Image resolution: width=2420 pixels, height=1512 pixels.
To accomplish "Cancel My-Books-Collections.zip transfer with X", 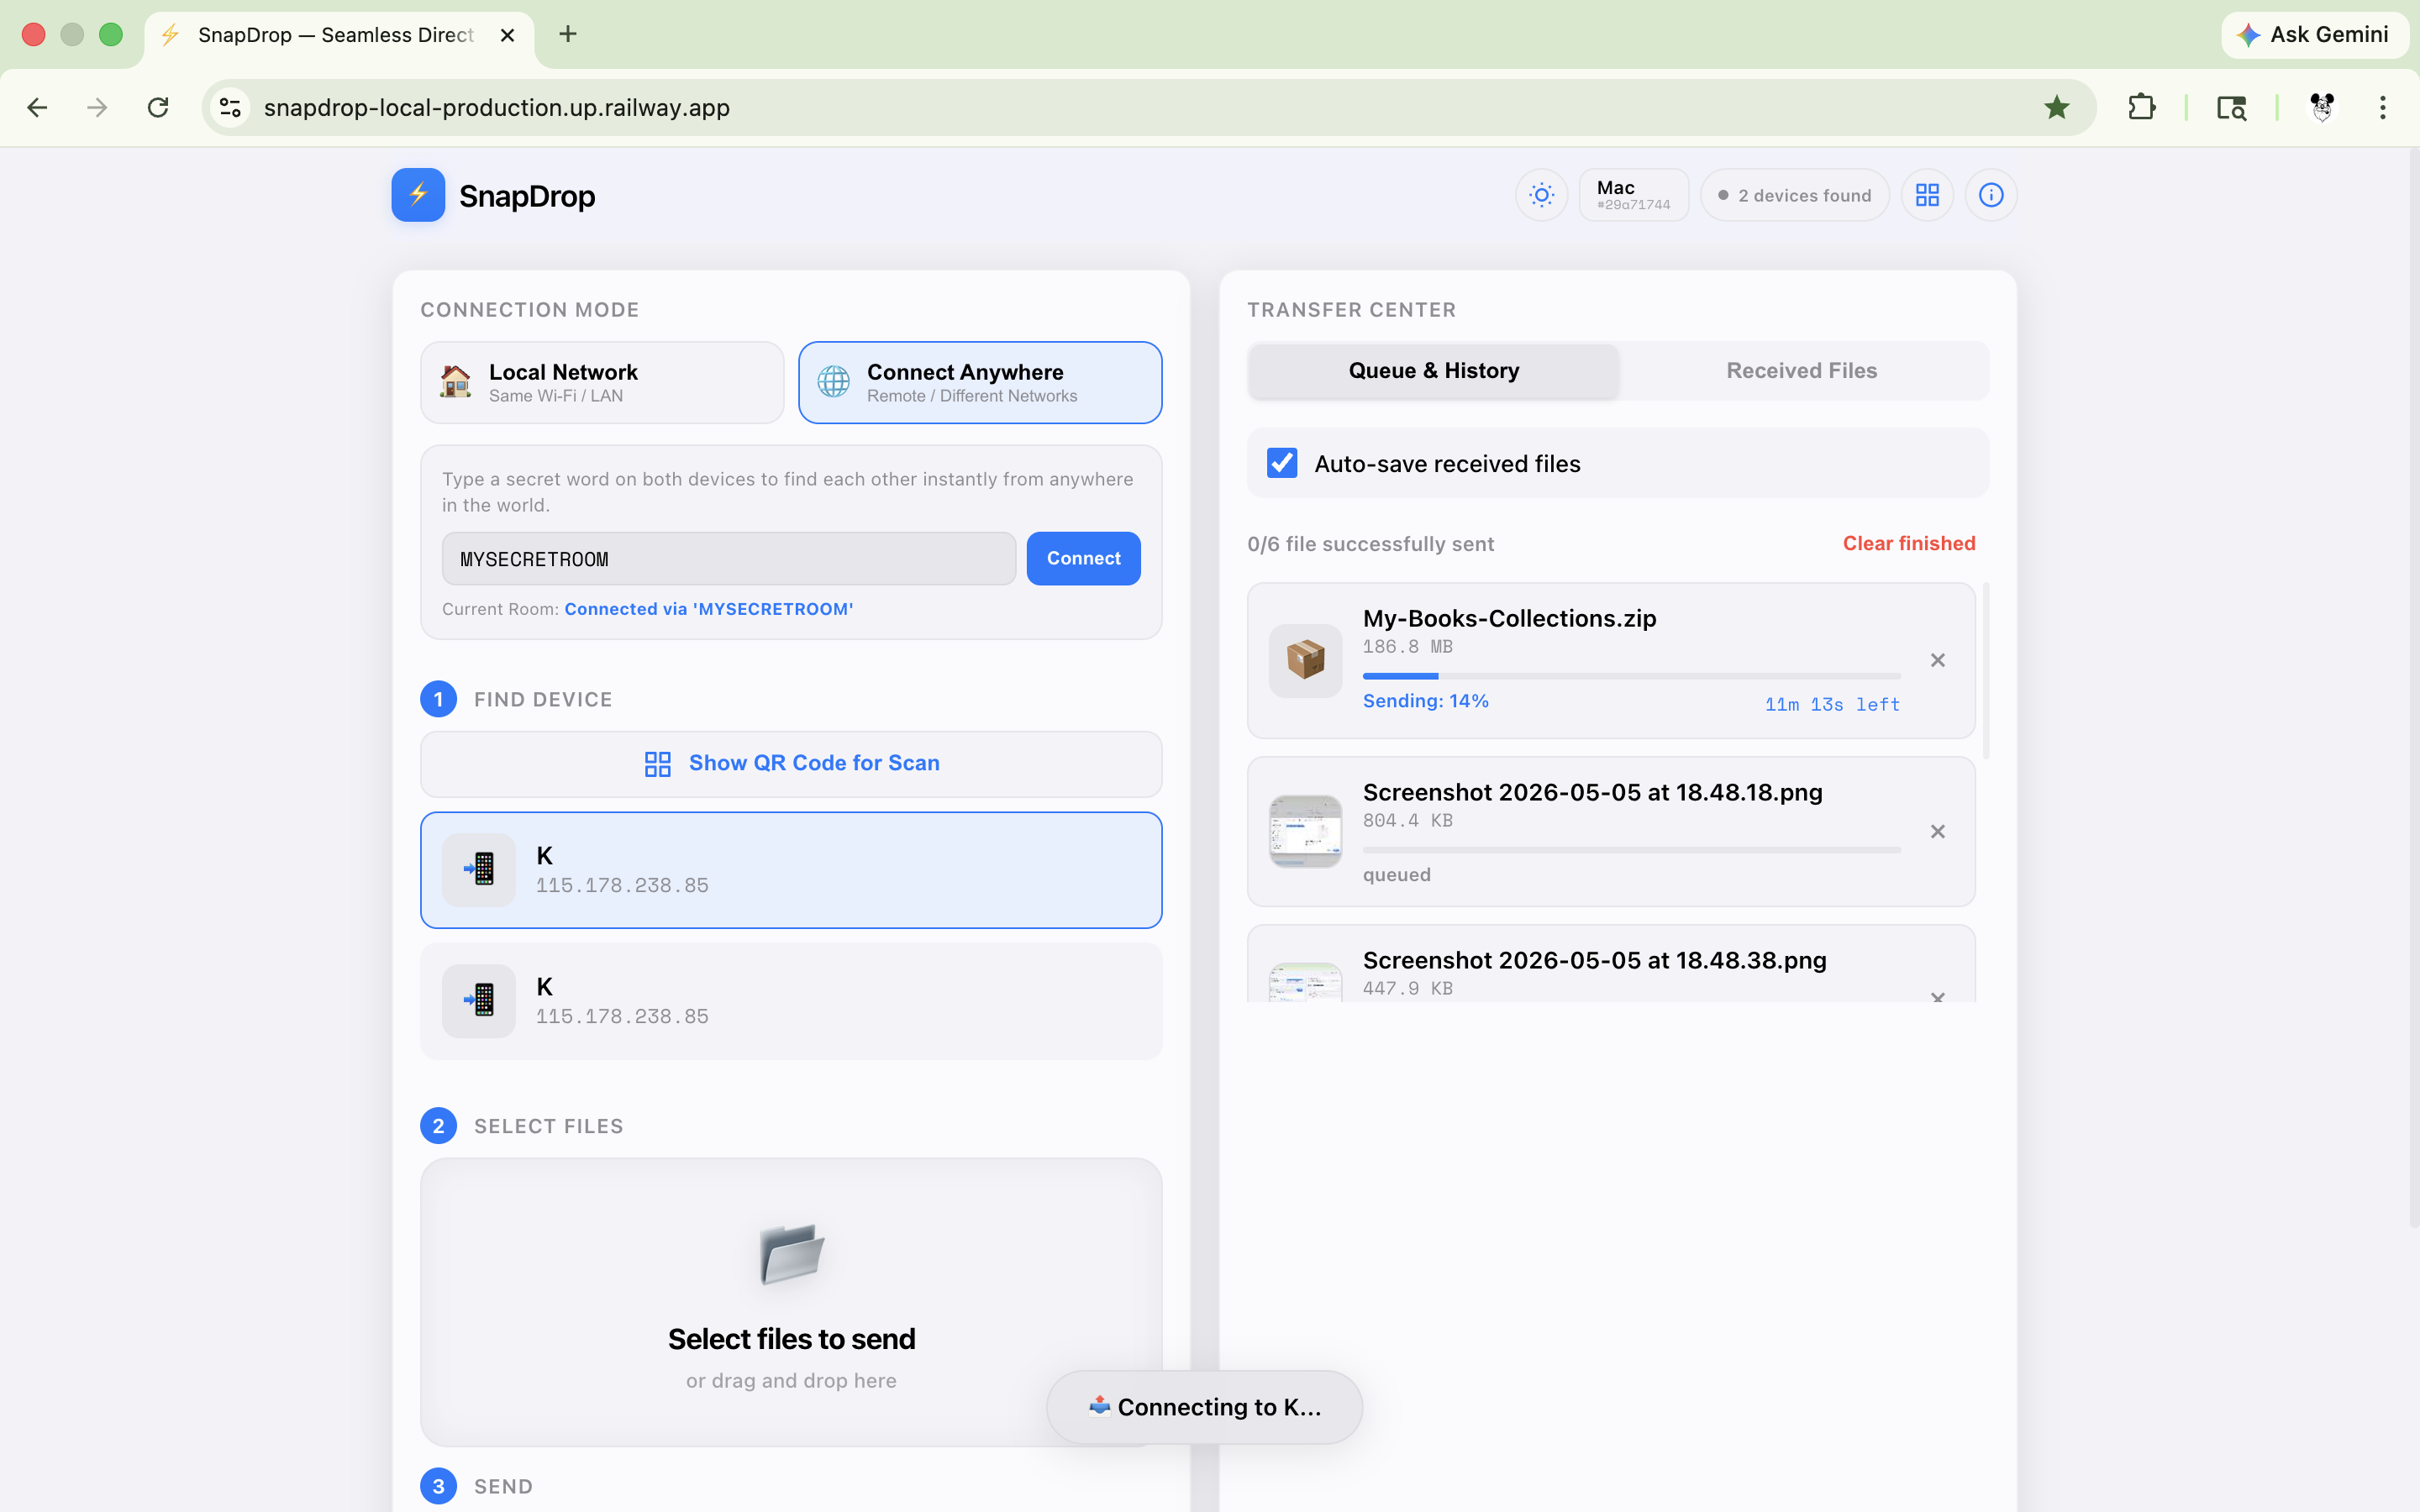I will (x=1937, y=660).
